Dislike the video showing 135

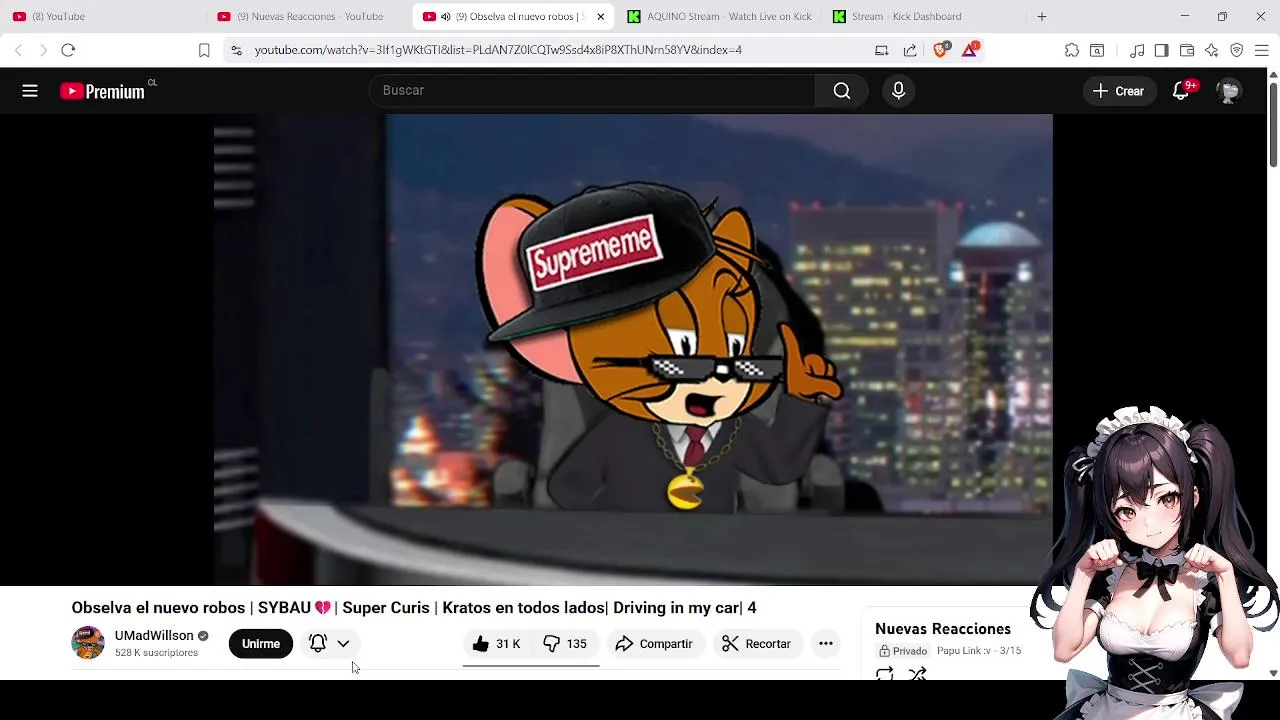pyautogui.click(x=565, y=644)
